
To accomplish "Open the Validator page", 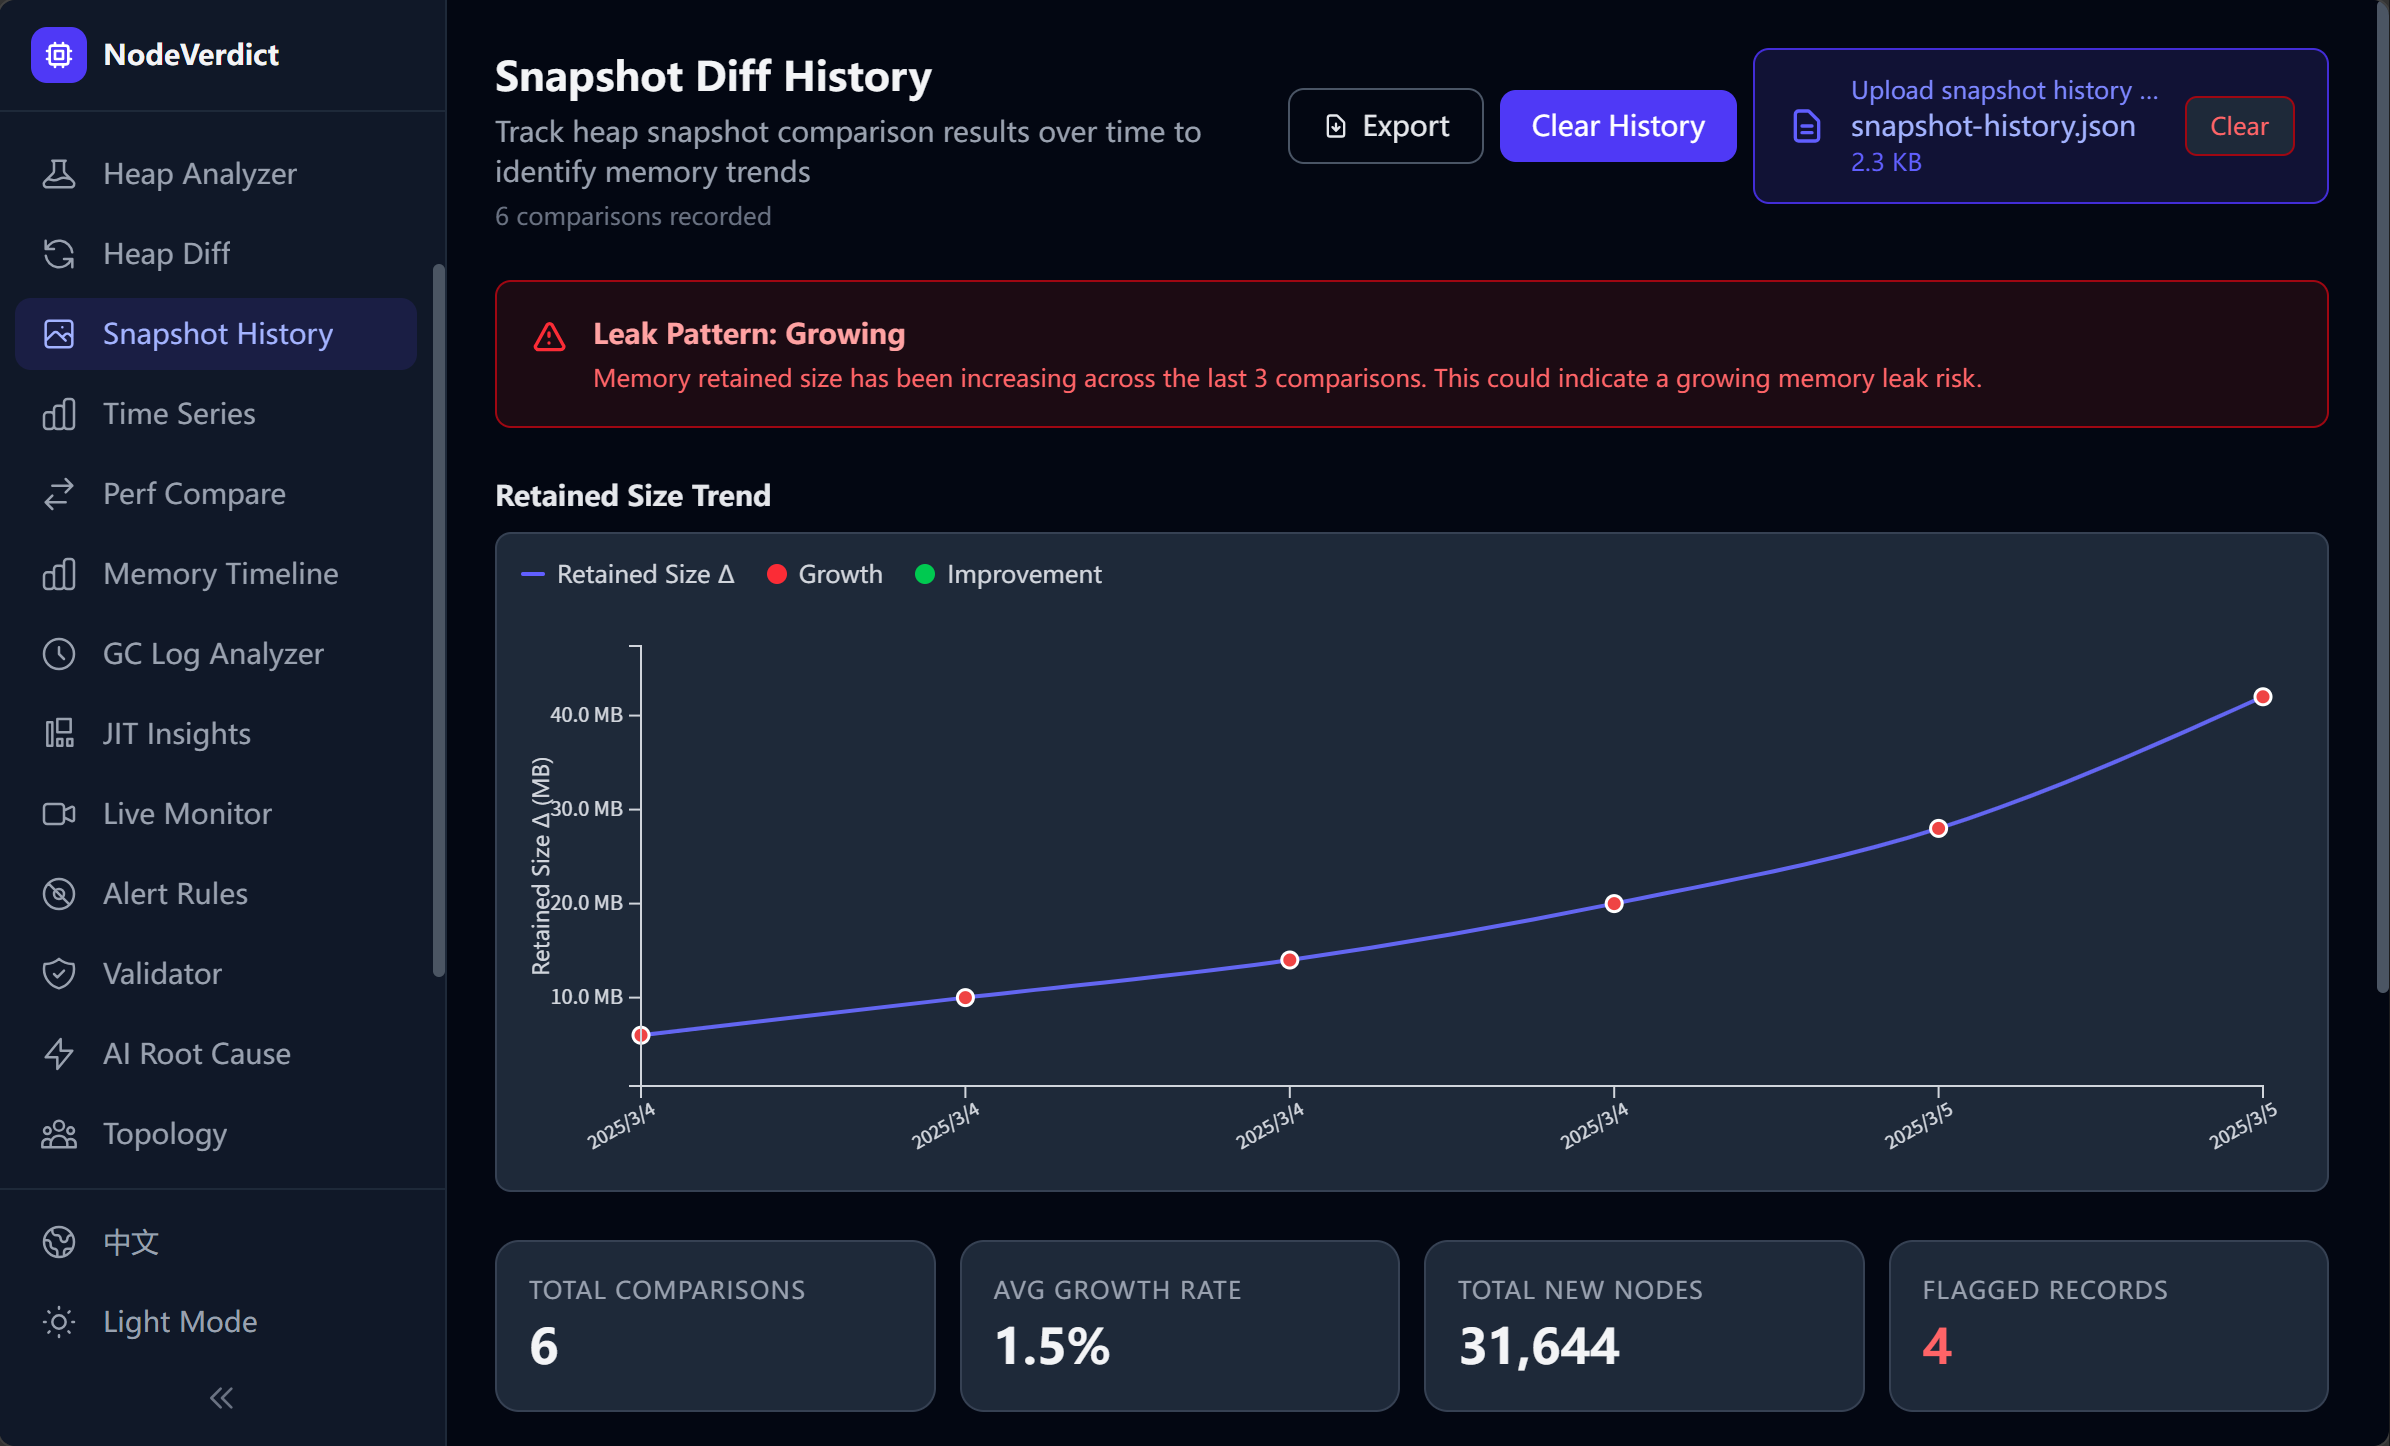I will click(216, 974).
